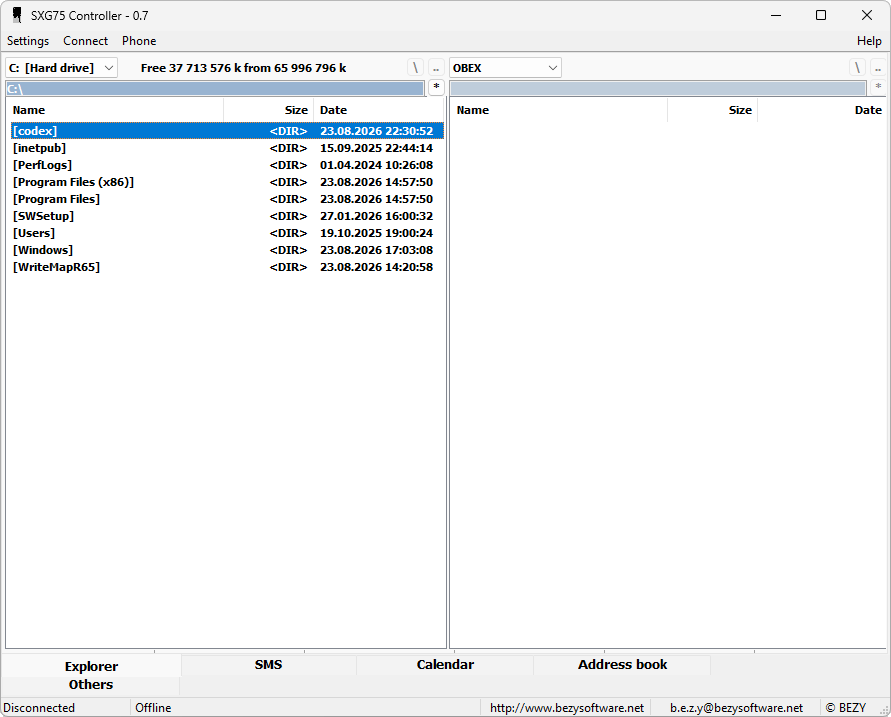Image resolution: width=891 pixels, height=717 pixels.
Task: Switch to the SMS tab
Action: [x=268, y=664]
